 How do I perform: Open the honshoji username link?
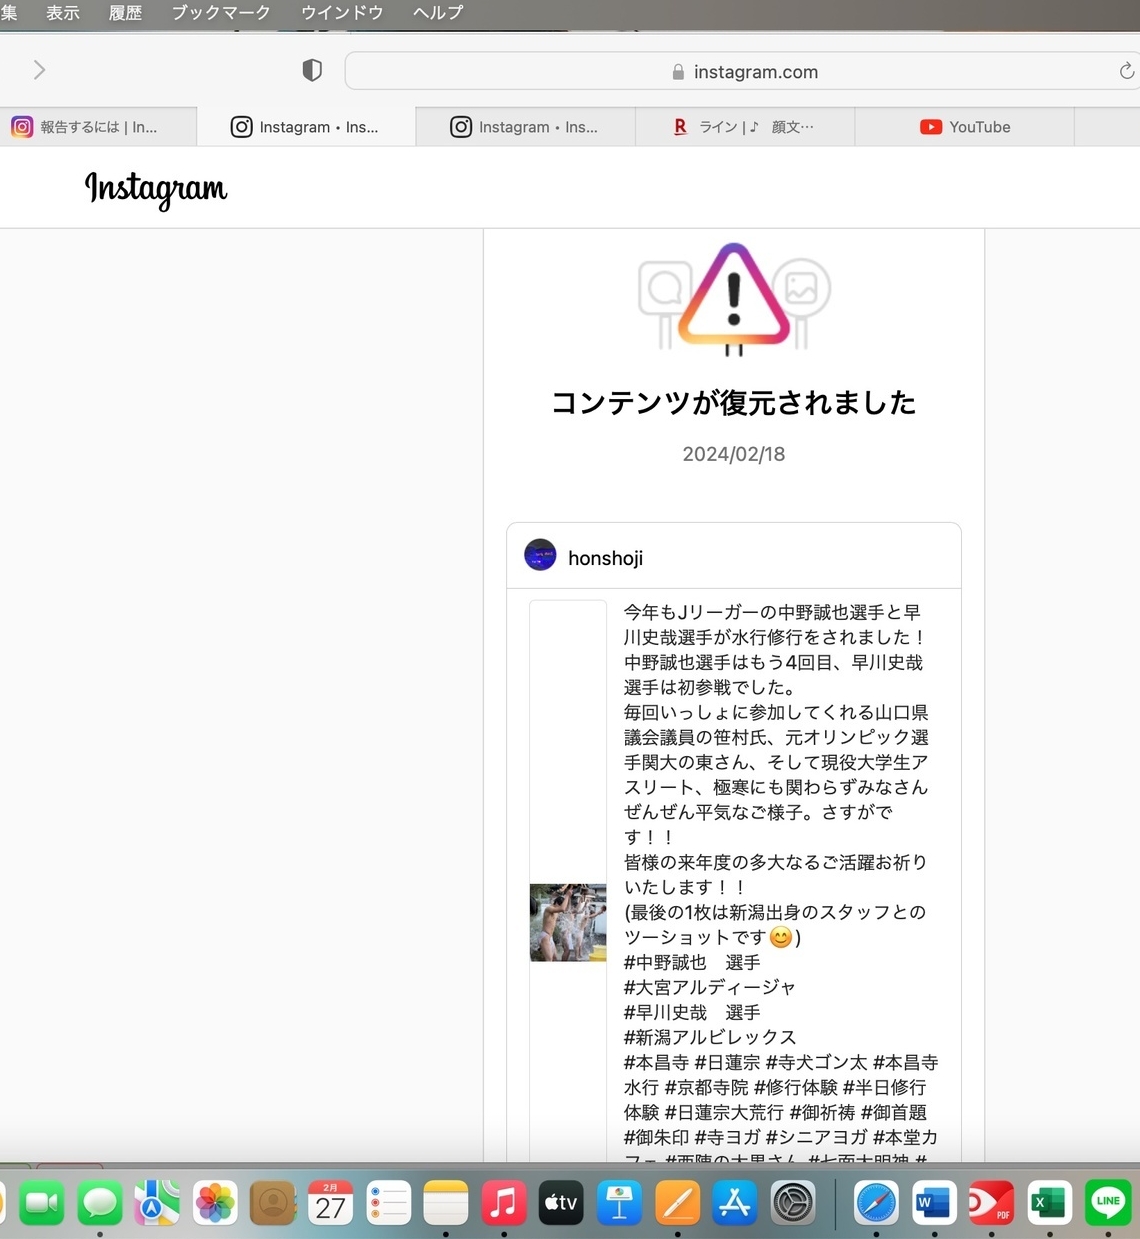pyautogui.click(x=605, y=558)
